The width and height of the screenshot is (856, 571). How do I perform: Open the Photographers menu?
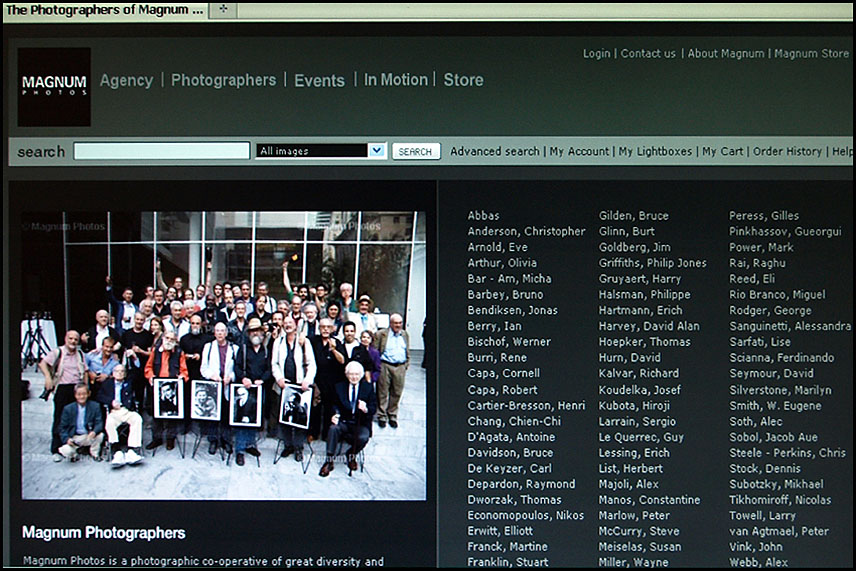[223, 80]
